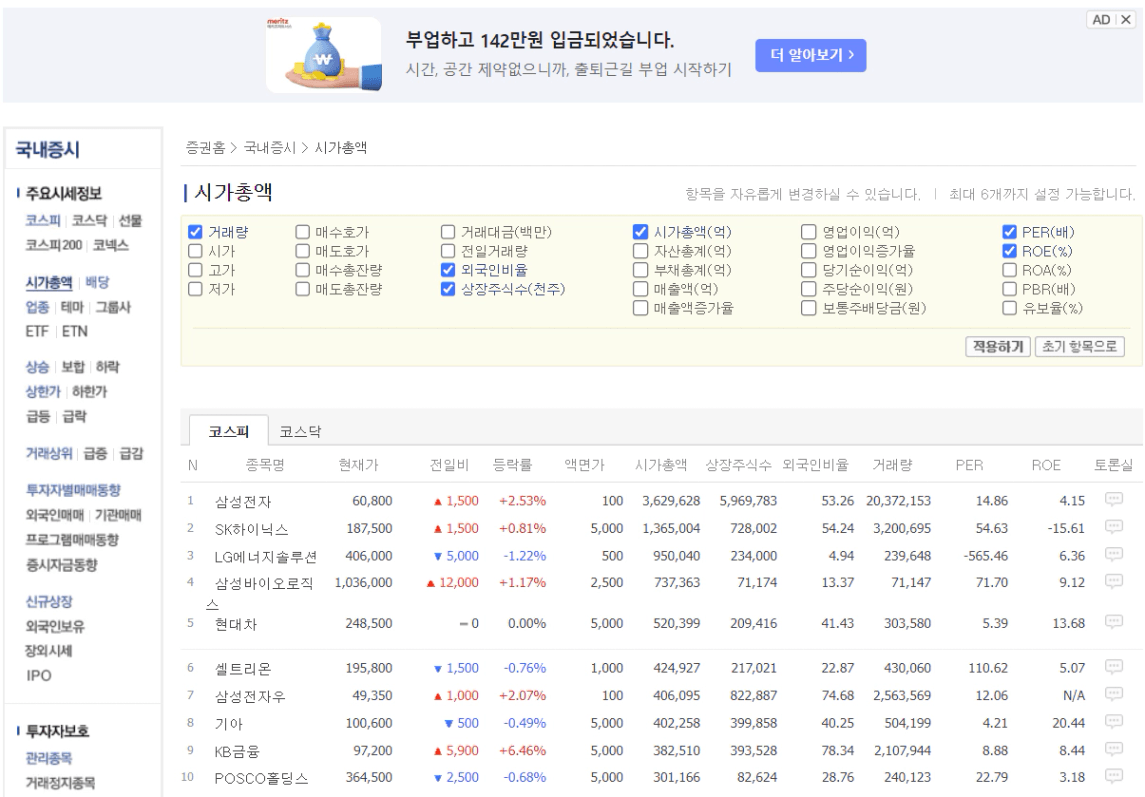Click 더 알아보기 ad button
This screenshot has height=797, width=1145.
point(810,56)
